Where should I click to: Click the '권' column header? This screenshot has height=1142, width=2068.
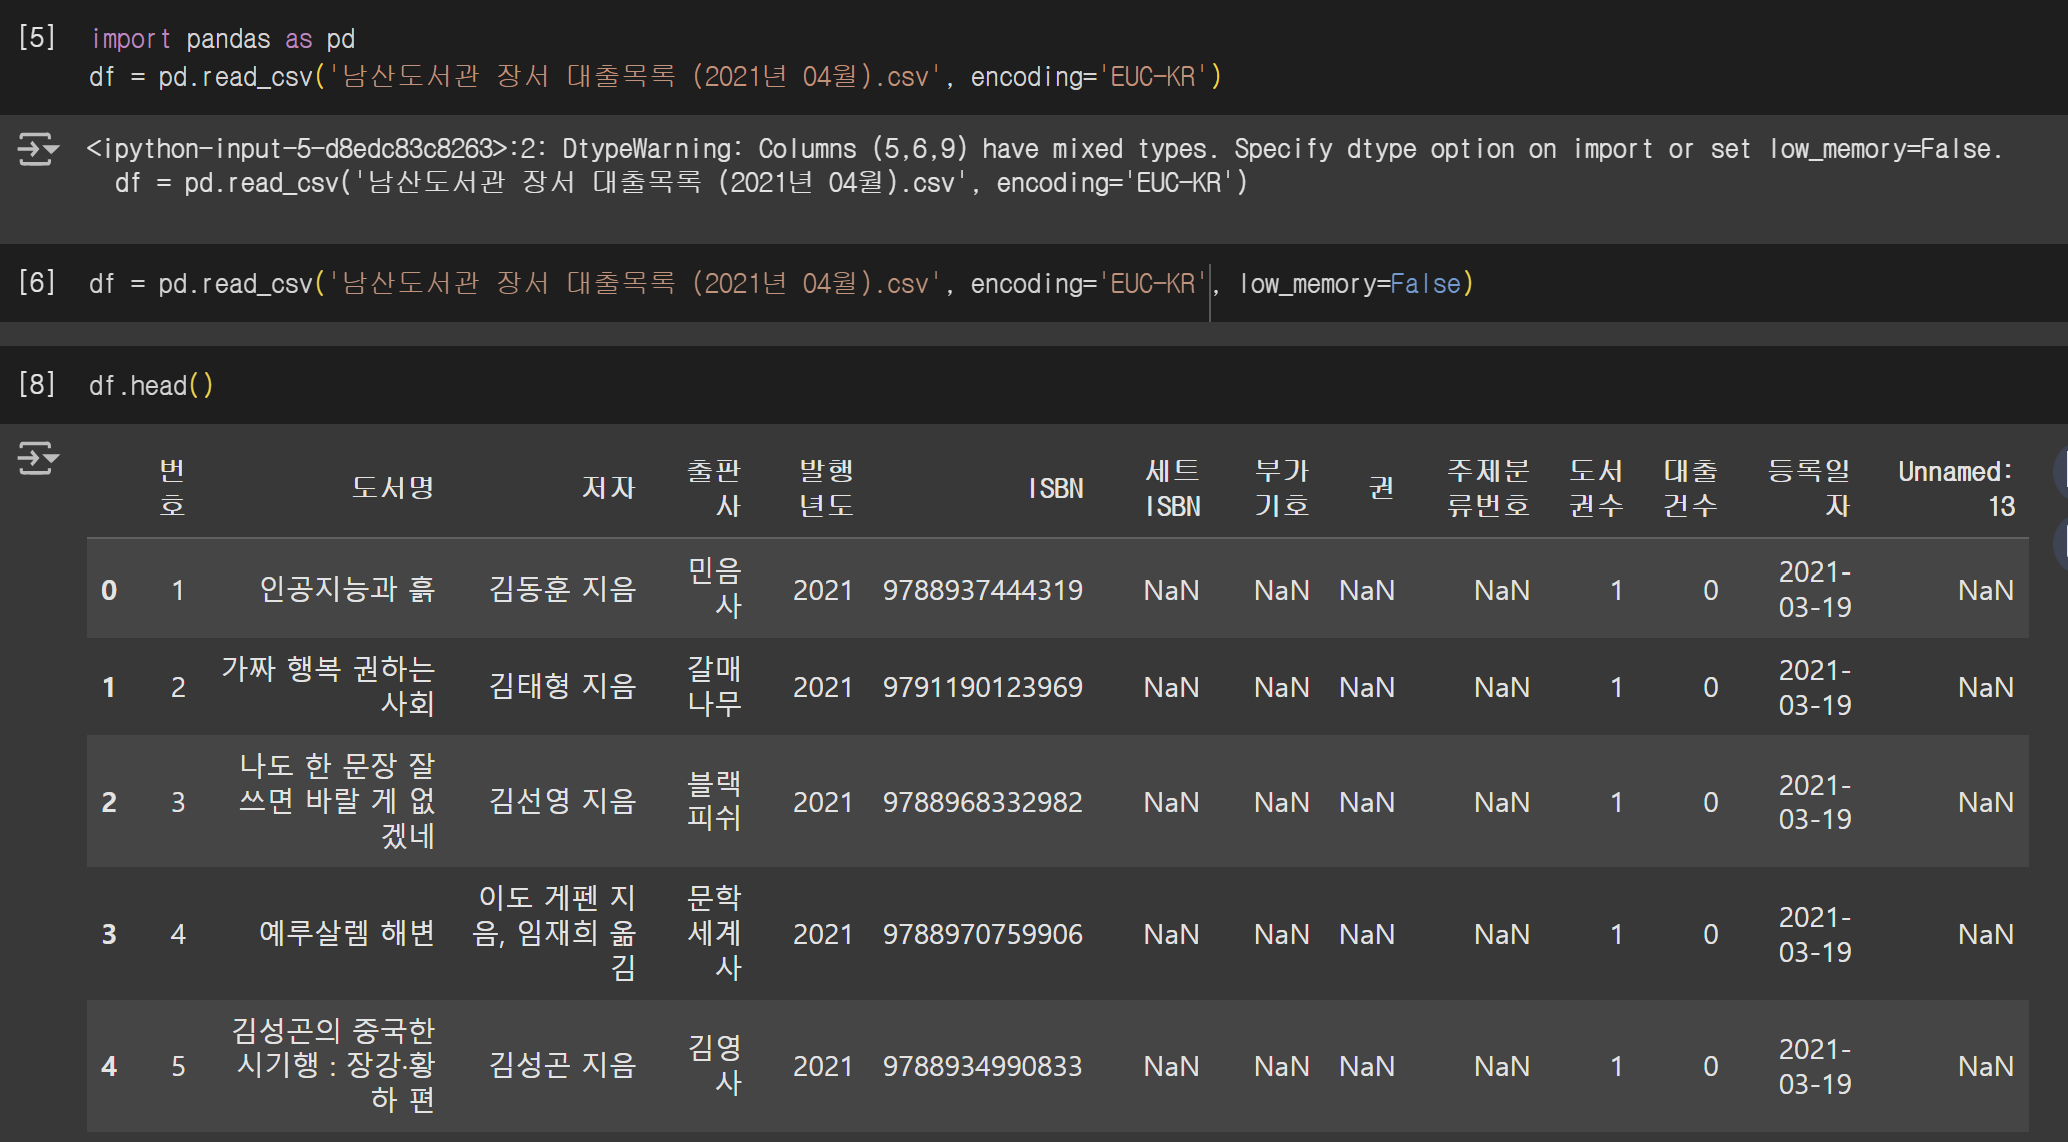[1381, 488]
